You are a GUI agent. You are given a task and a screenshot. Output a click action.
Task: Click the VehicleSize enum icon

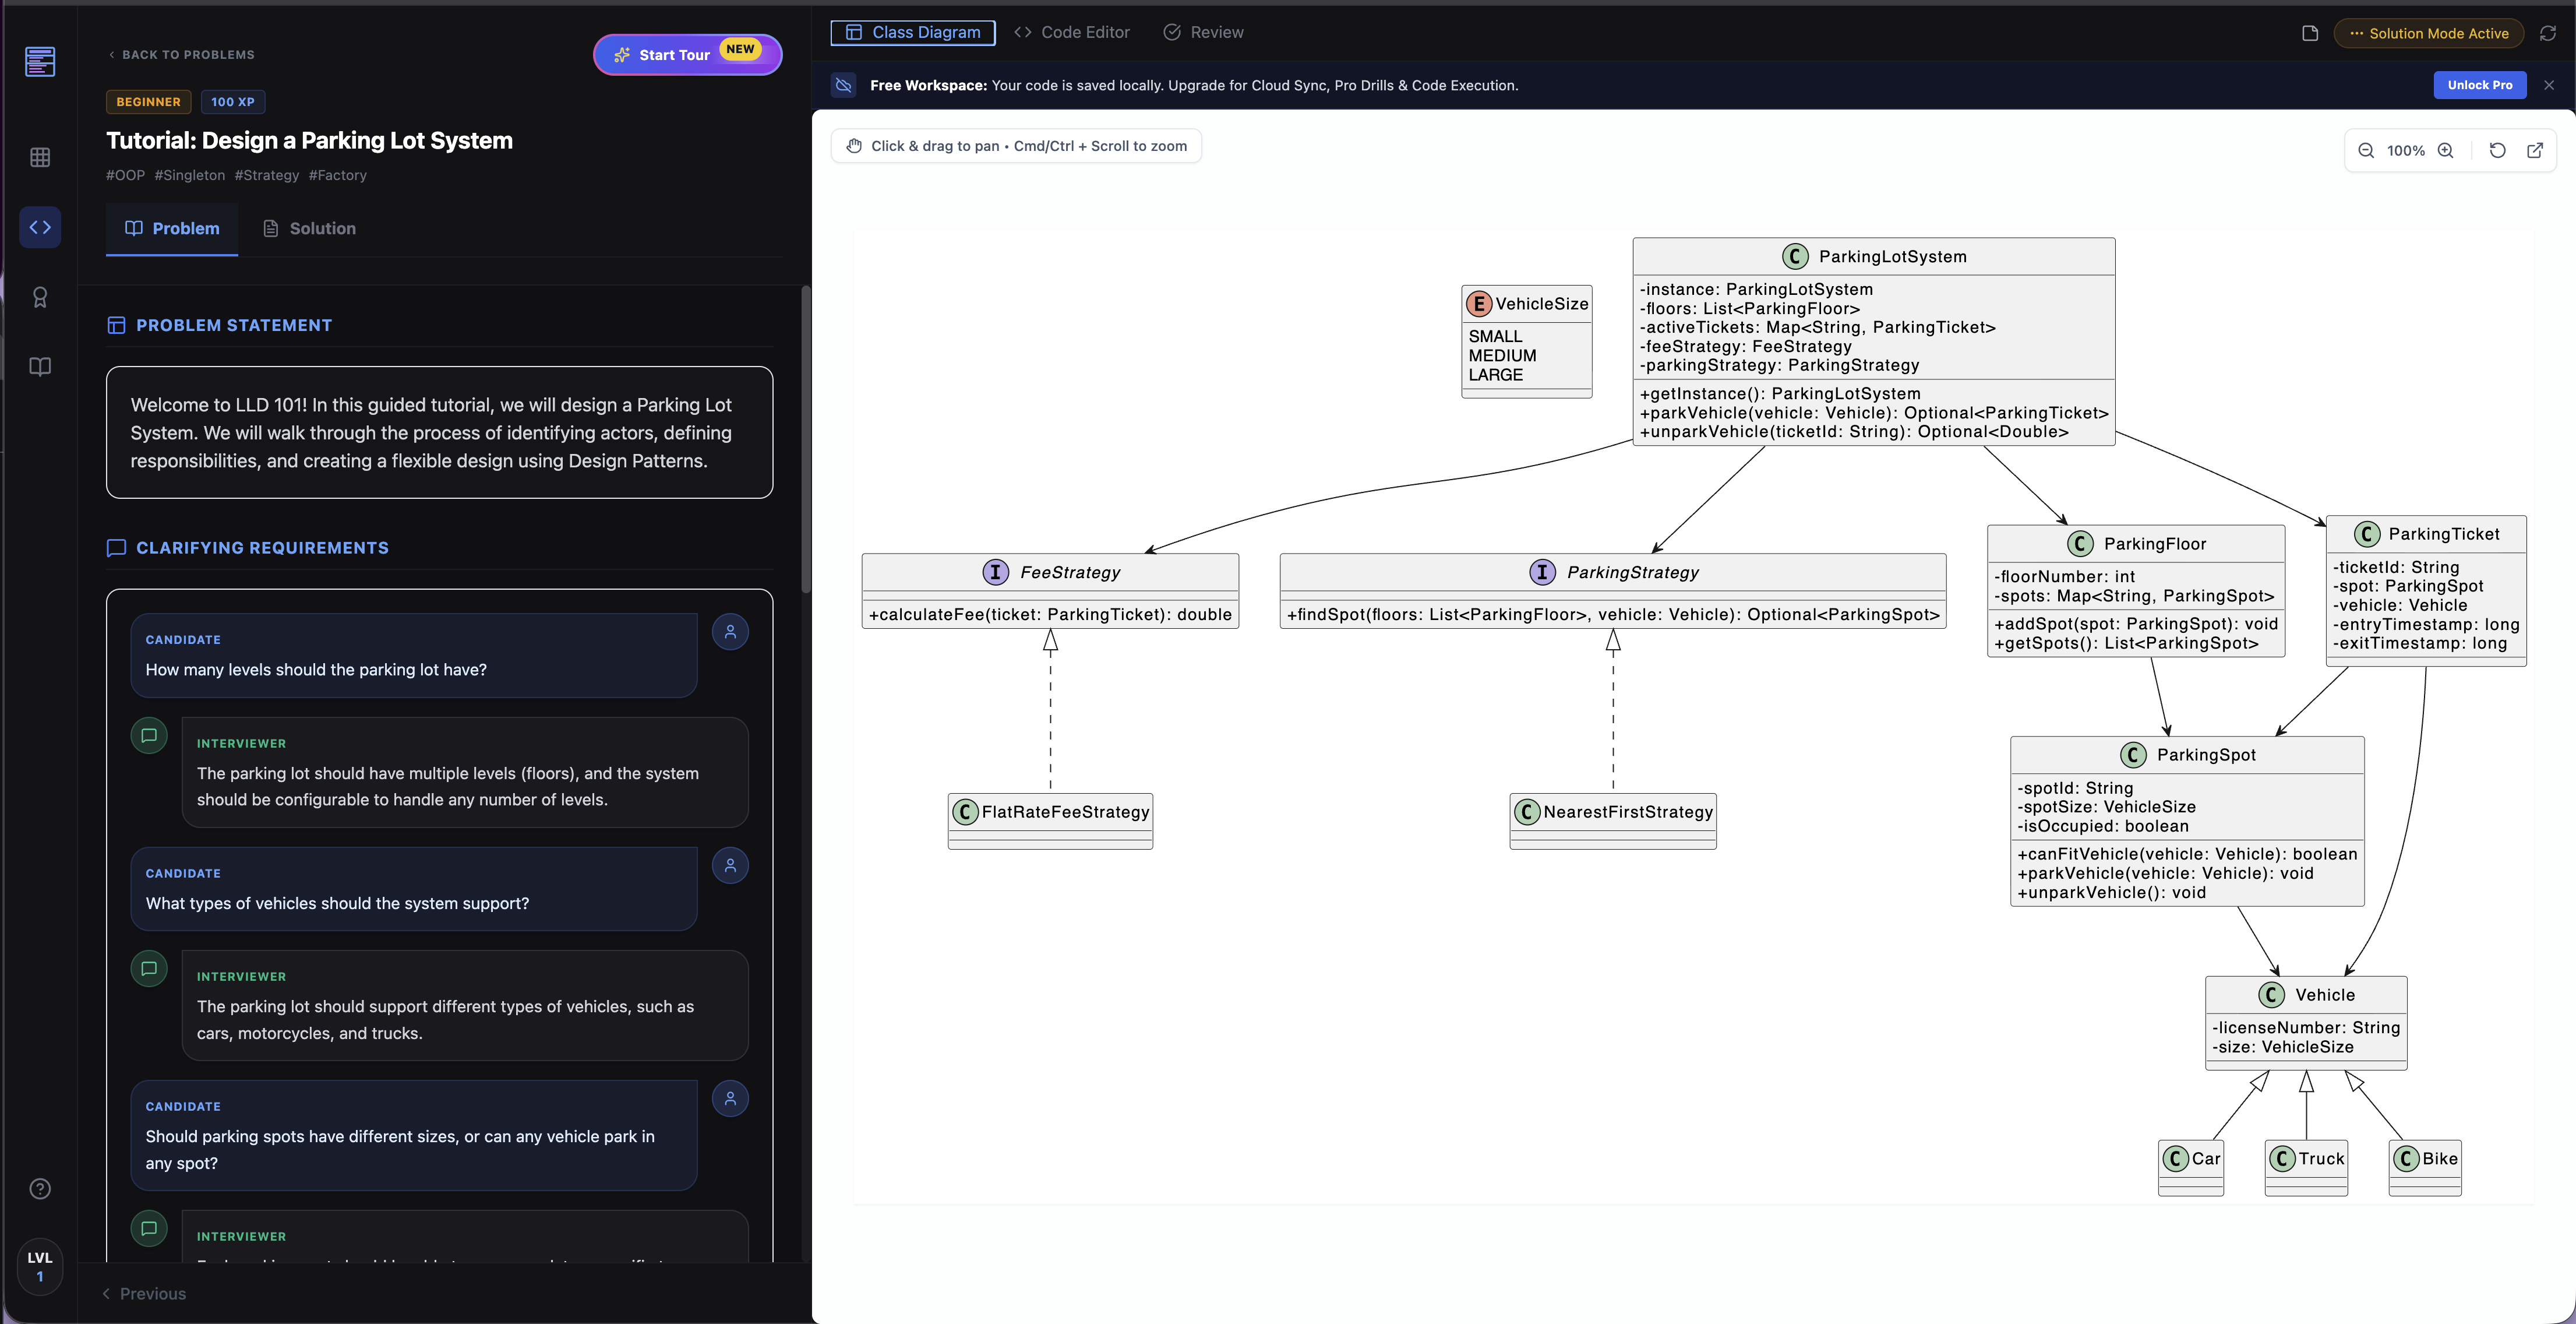(1478, 303)
